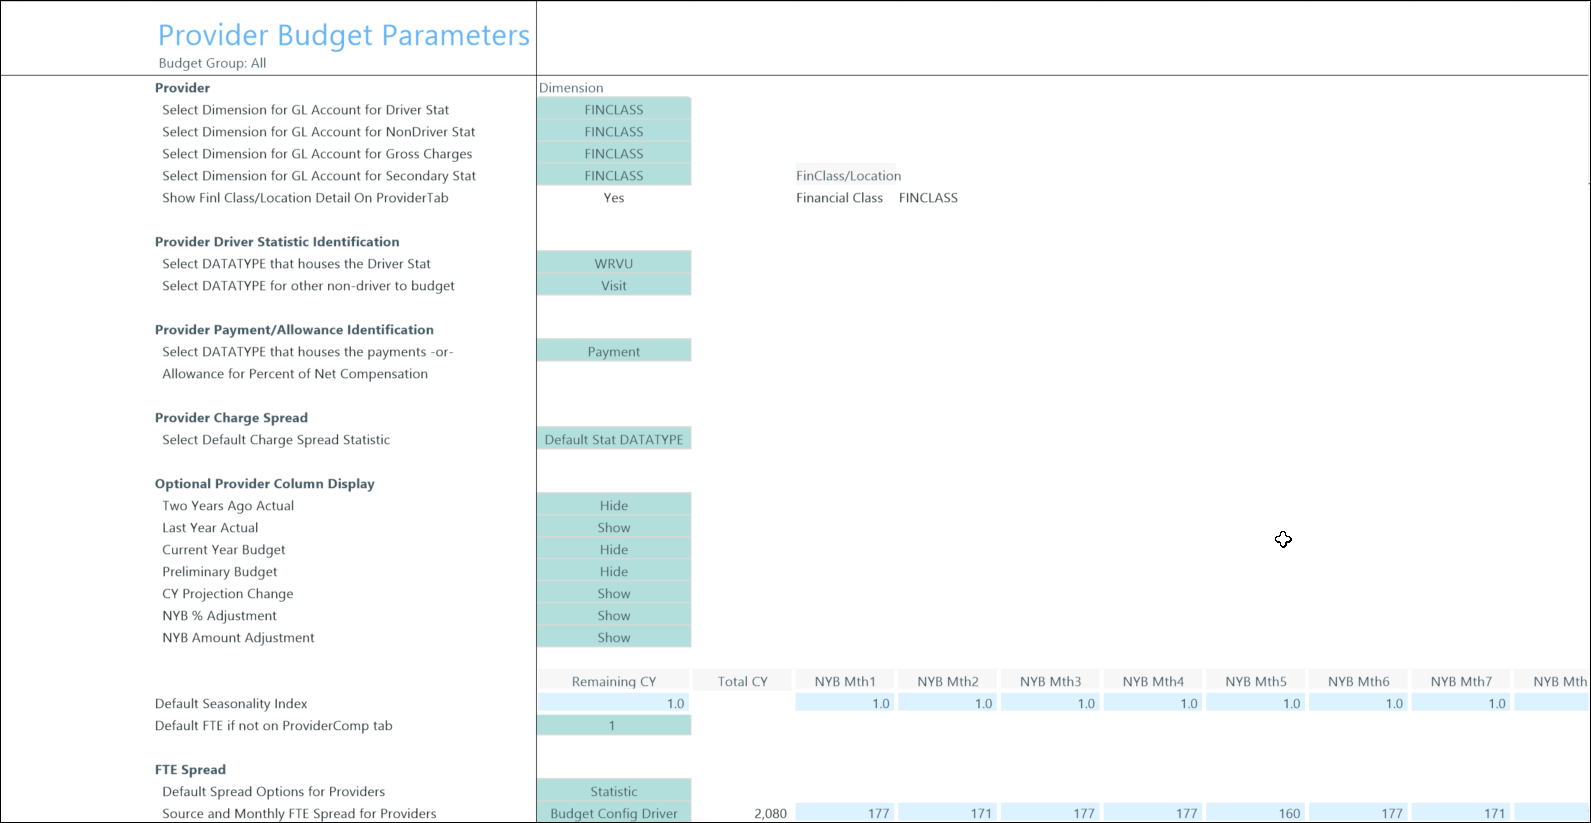Image resolution: width=1591 pixels, height=823 pixels.
Task: Open the Statistic default spread options cell
Action: pos(613,792)
